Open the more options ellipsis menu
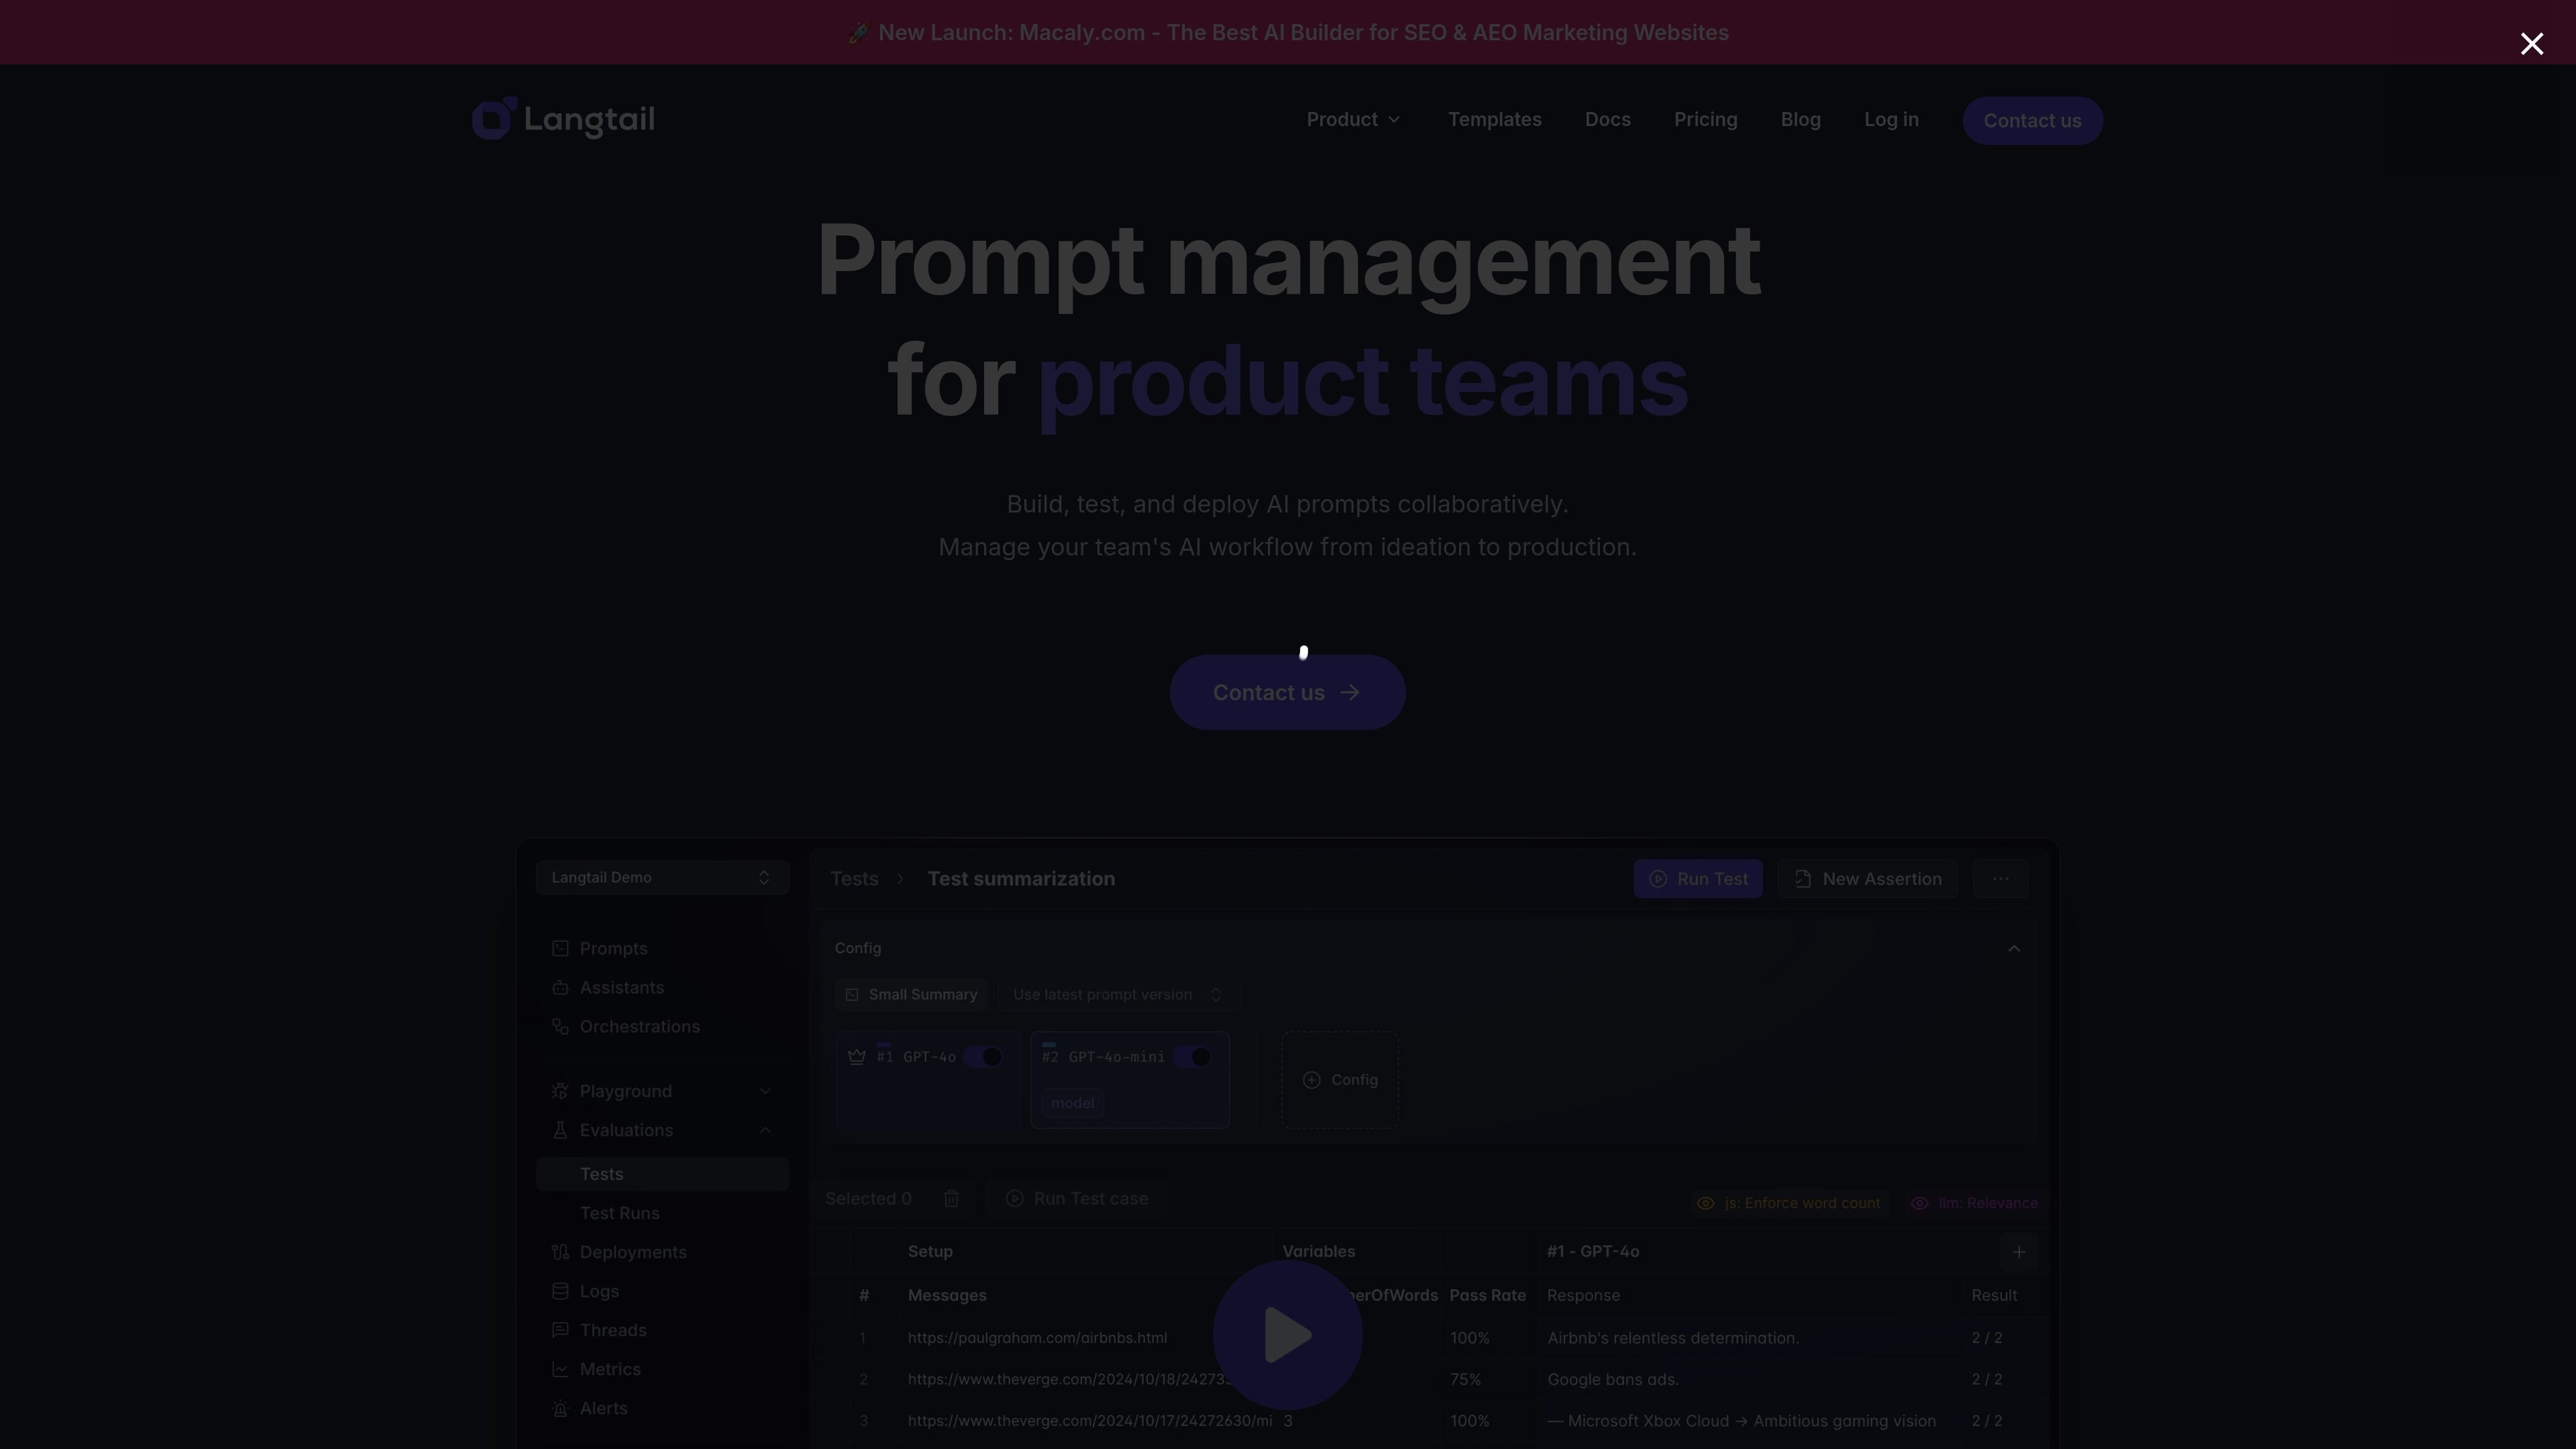Screen dimensions: 2576x1449 (x=2000, y=878)
